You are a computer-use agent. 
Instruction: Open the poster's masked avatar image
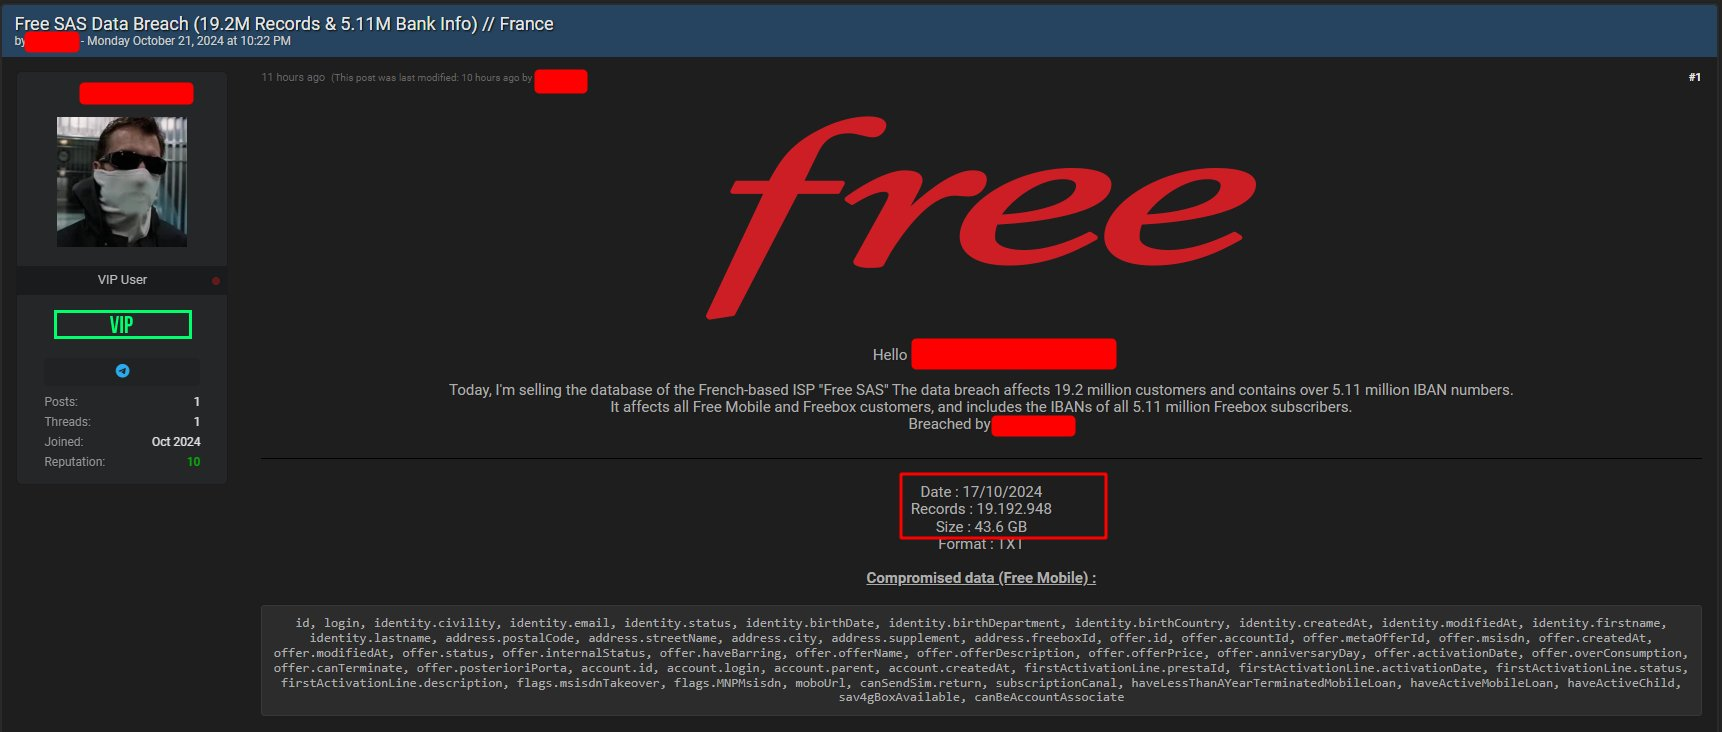(x=122, y=182)
